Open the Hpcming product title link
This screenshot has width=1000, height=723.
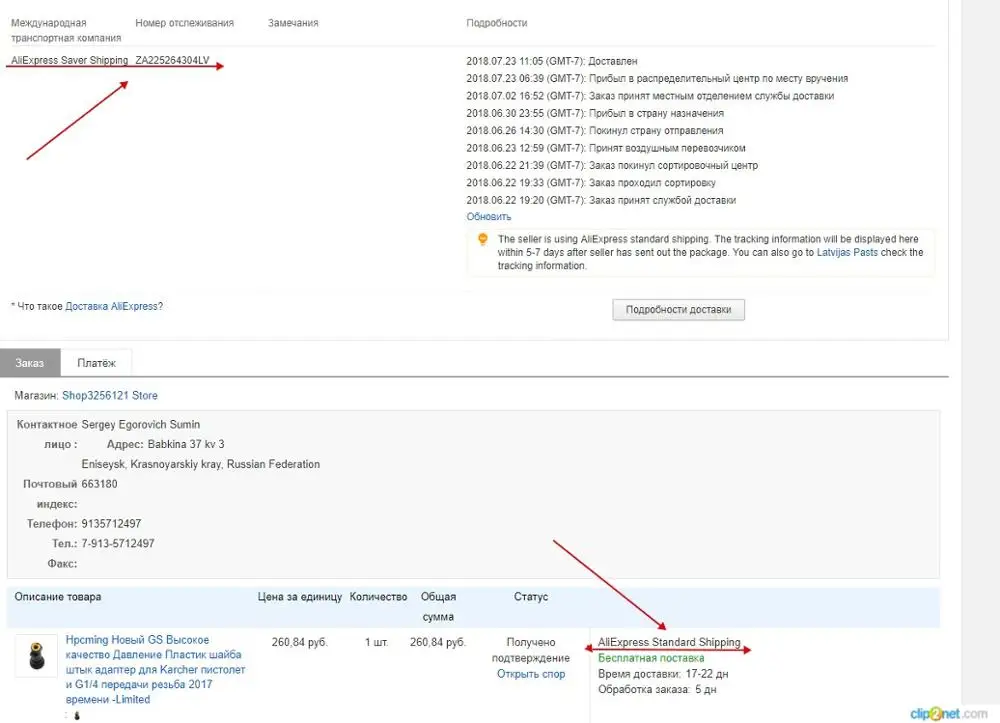[155, 669]
